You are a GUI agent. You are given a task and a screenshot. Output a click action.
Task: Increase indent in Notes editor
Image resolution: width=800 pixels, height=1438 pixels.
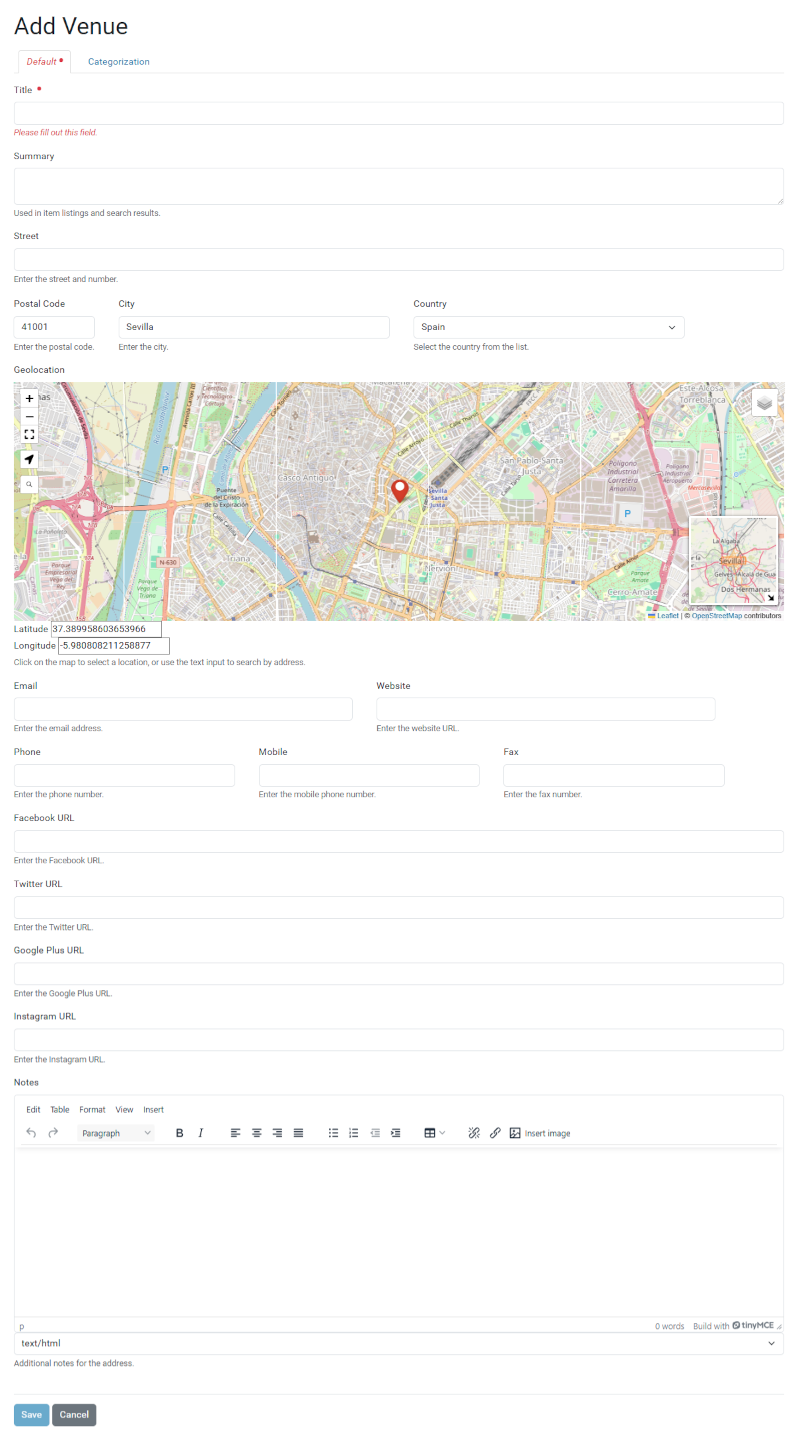pyautogui.click(x=396, y=1133)
